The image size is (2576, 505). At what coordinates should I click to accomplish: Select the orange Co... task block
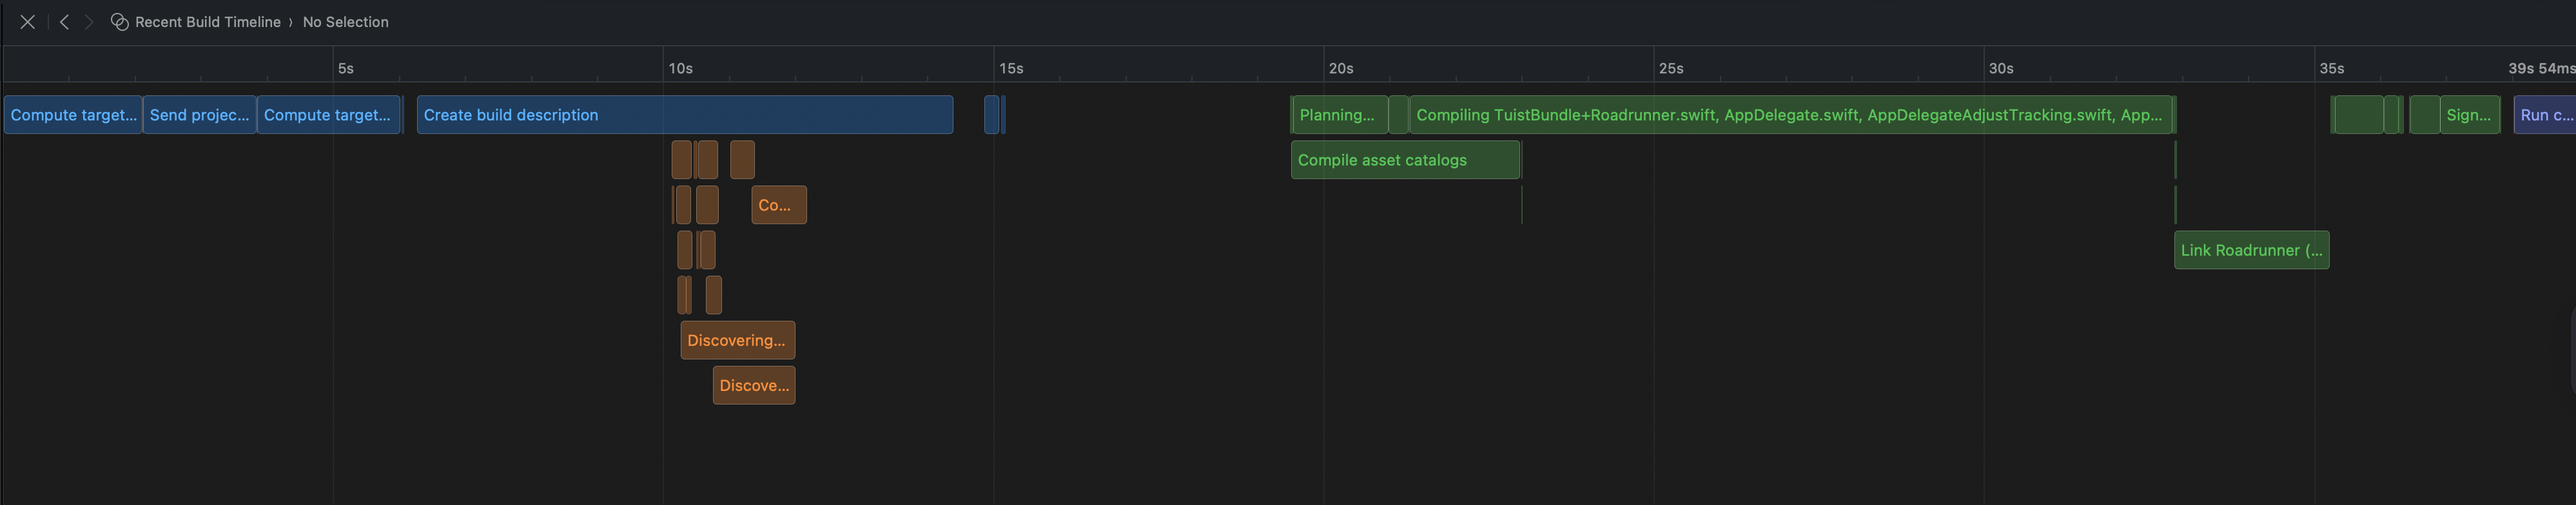tap(779, 205)
